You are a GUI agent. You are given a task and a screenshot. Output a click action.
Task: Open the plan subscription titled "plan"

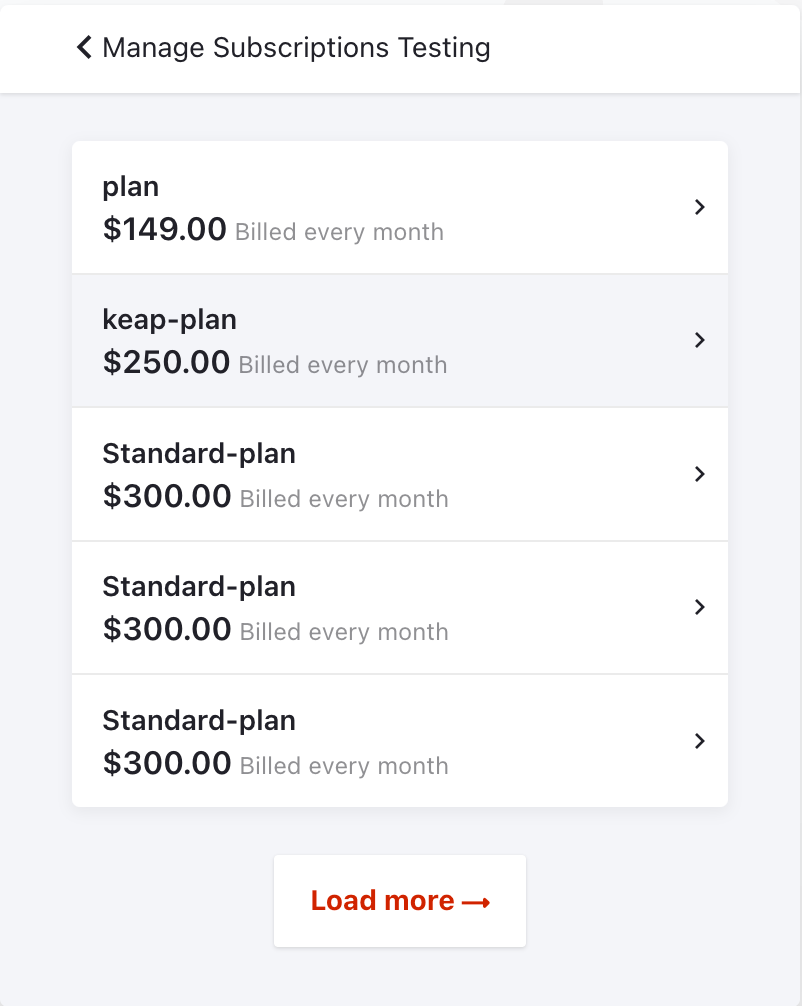click(130, 187)
